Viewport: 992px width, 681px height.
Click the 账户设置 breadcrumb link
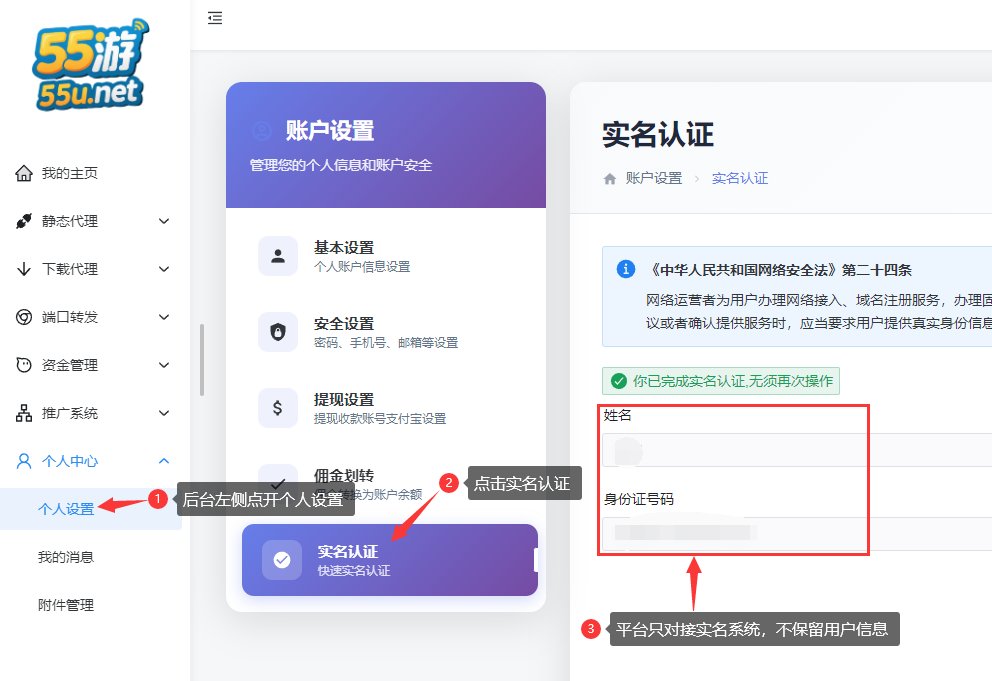click(655, 177)
